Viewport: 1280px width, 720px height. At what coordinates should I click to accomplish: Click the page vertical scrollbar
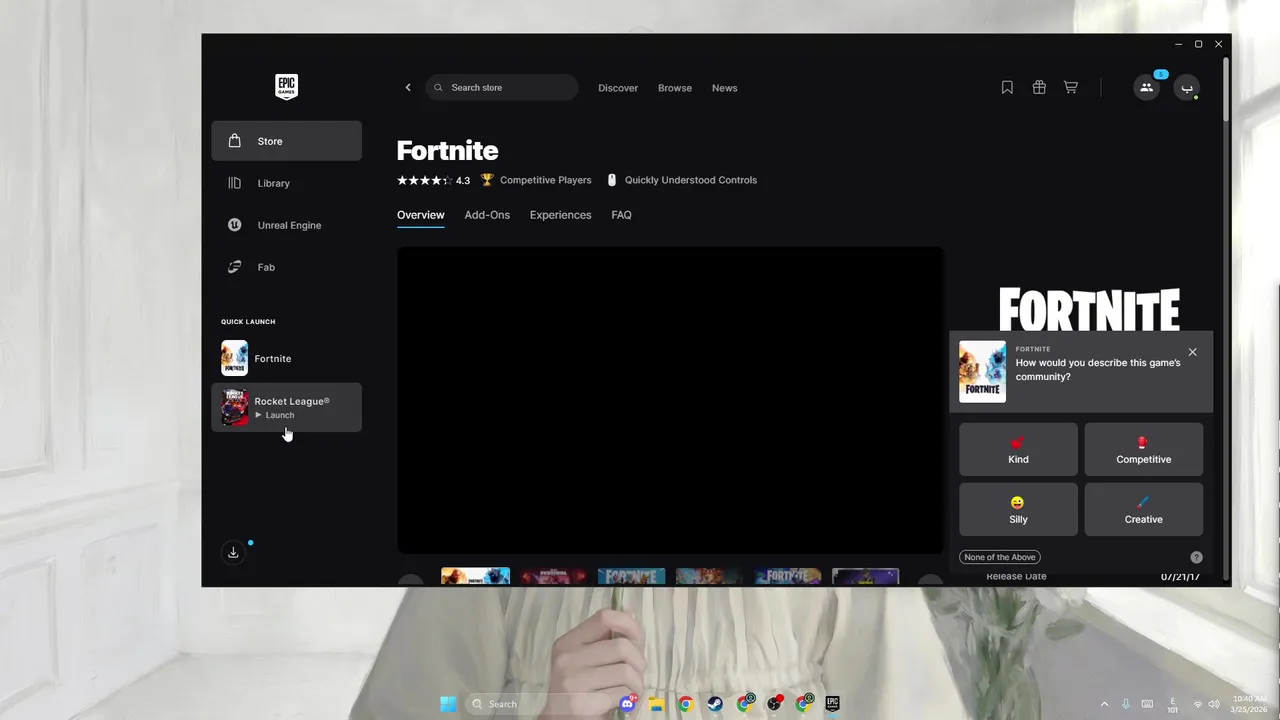1226,90
